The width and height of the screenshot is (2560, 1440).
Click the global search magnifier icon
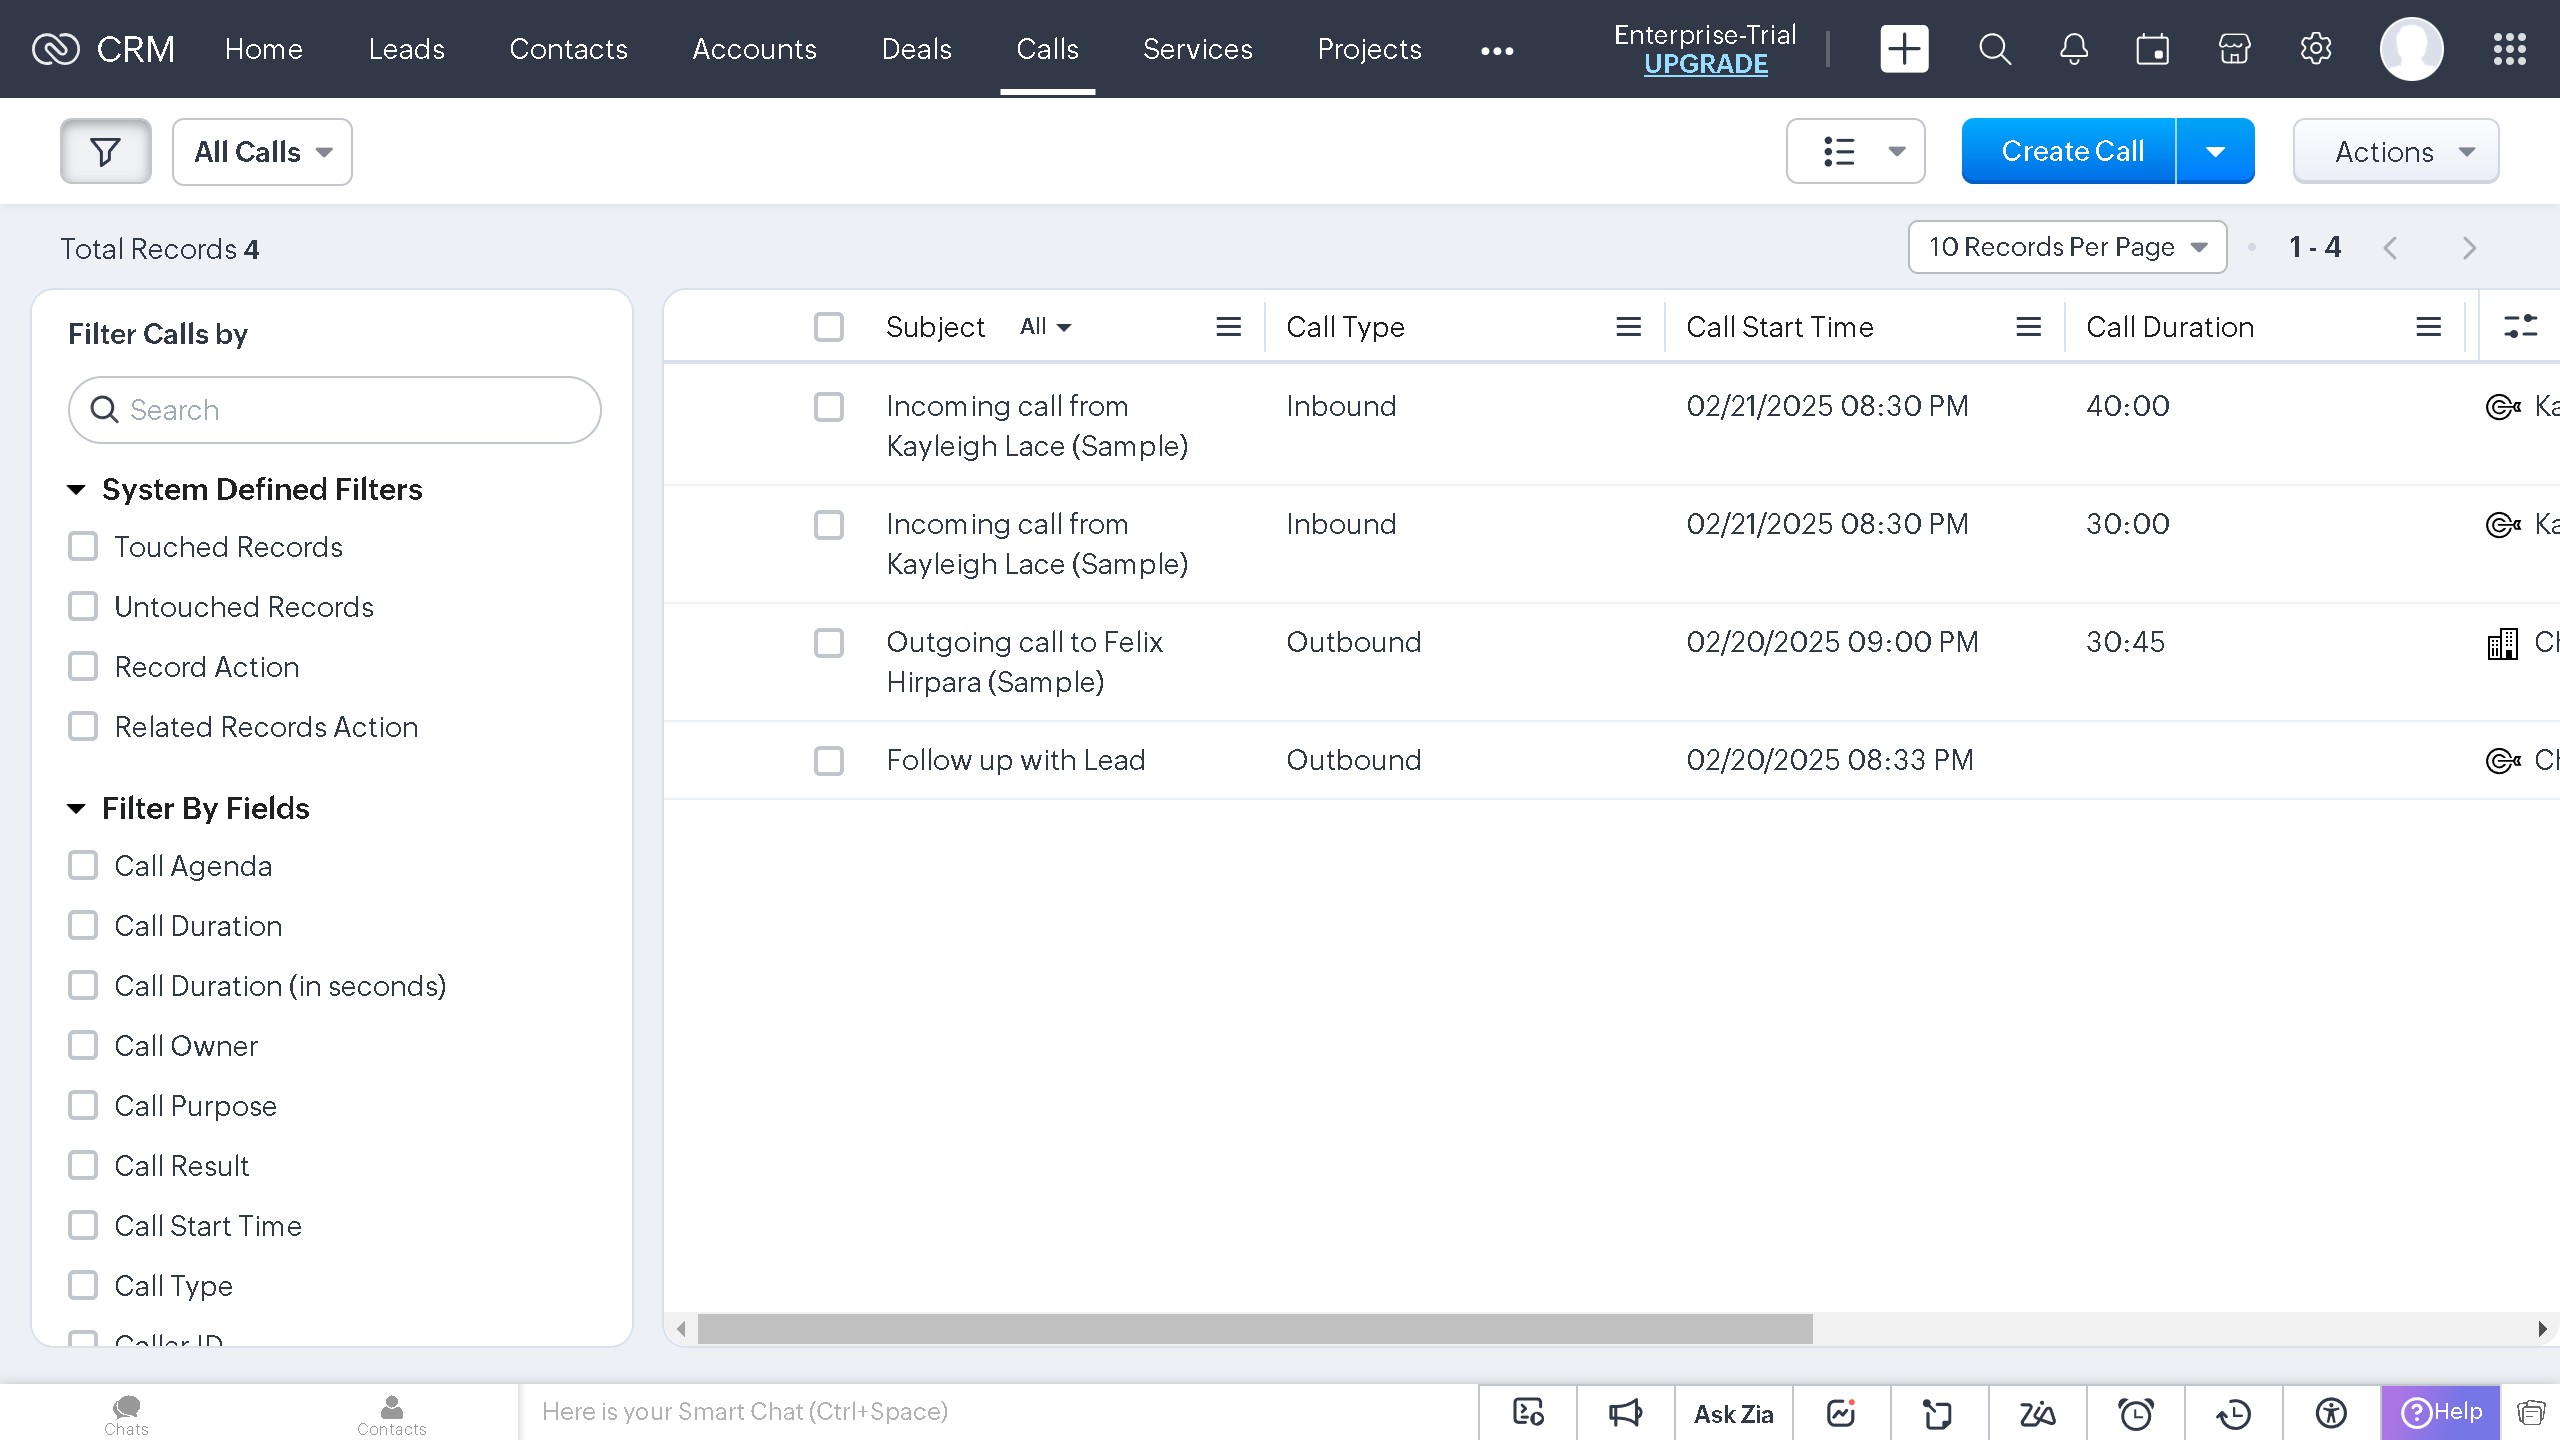pos(1994,49)
